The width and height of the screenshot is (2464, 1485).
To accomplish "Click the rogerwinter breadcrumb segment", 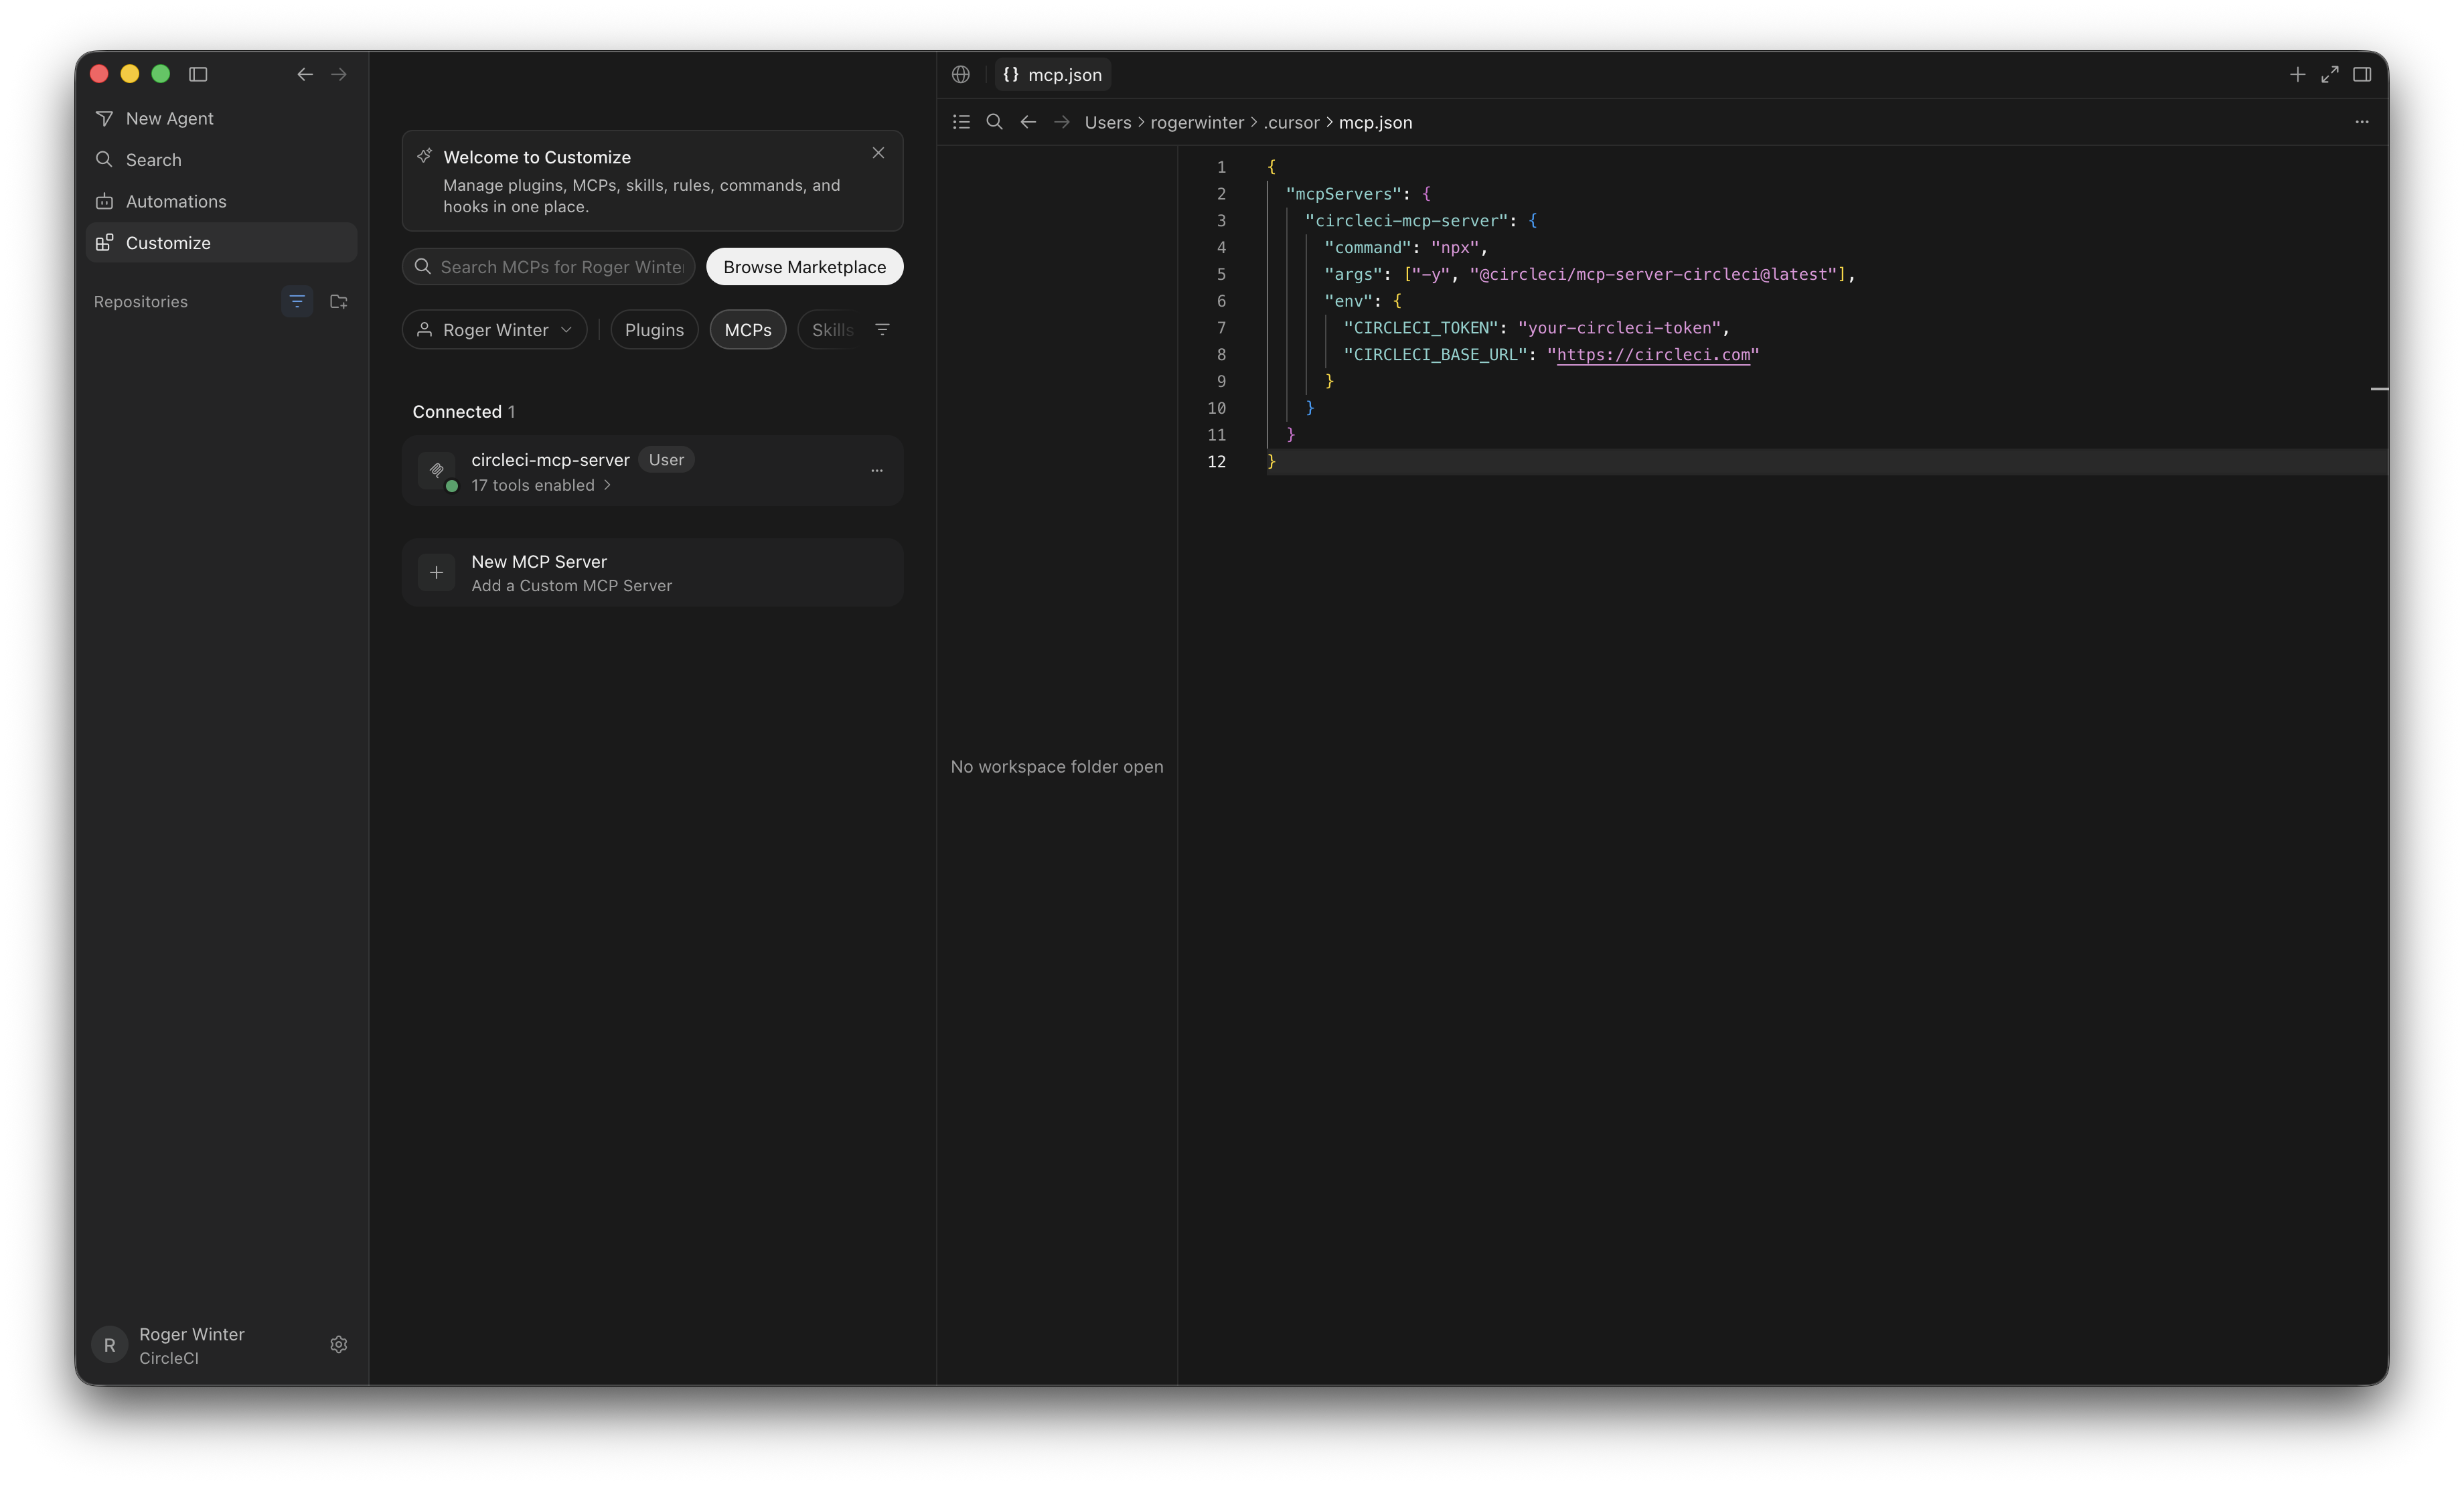I will (x=1197, y=122).
